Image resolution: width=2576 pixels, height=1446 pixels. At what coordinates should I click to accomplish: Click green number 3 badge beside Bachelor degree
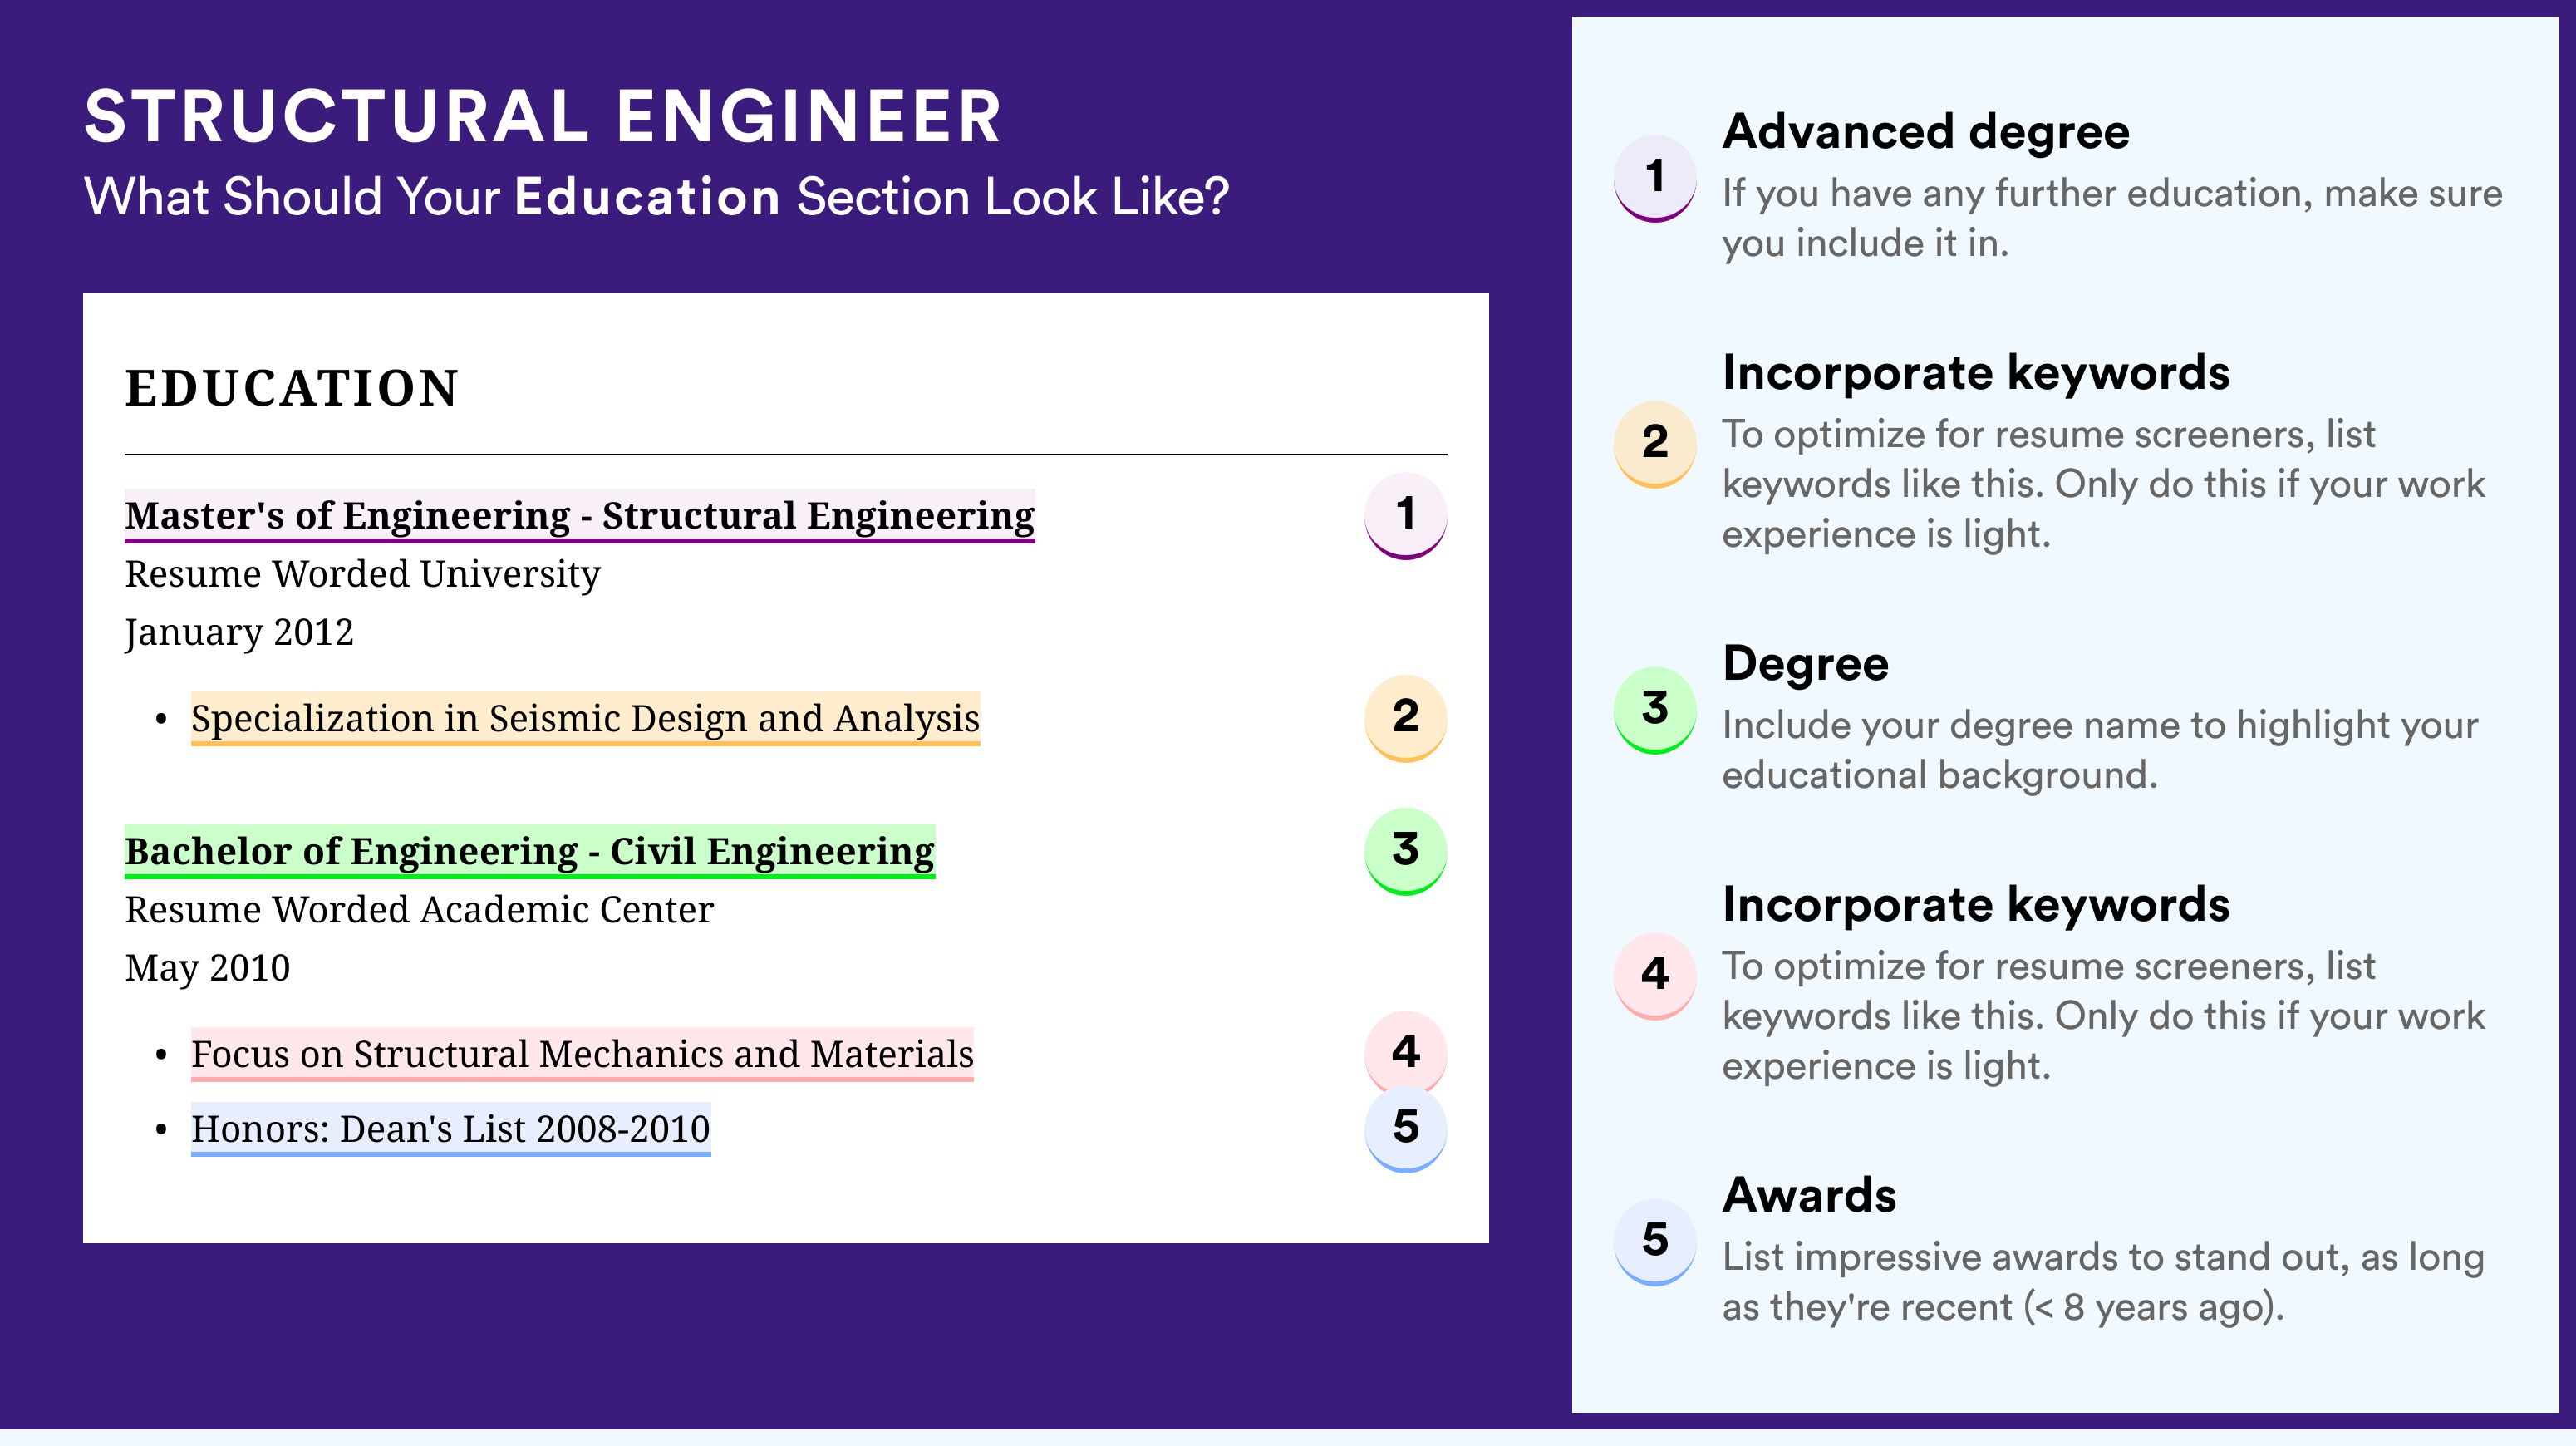(x=1405, y=851)
